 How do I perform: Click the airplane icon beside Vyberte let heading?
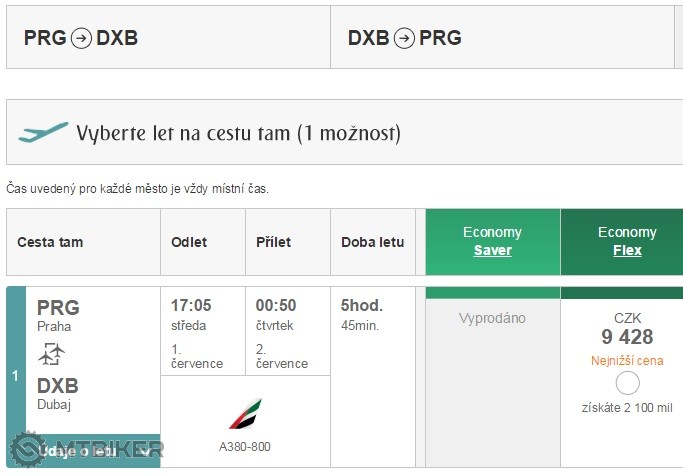43,133
